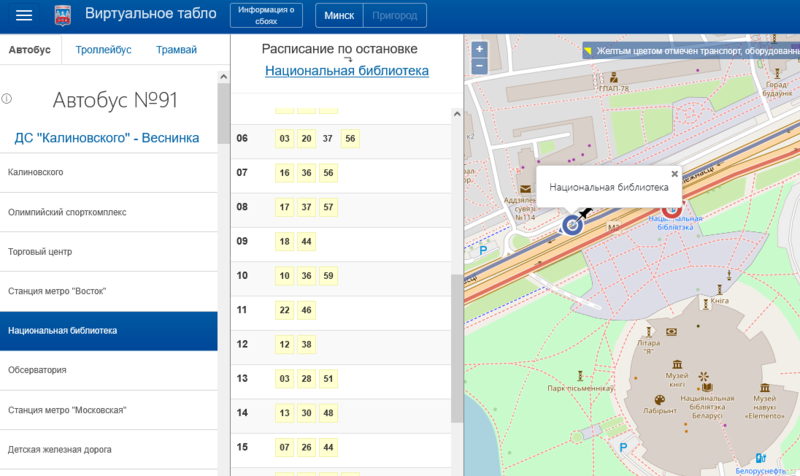The width and height of the screenshot is (800, 476).
Task: Open the Национальная библиотека schedule link
Action: (346, 71)
